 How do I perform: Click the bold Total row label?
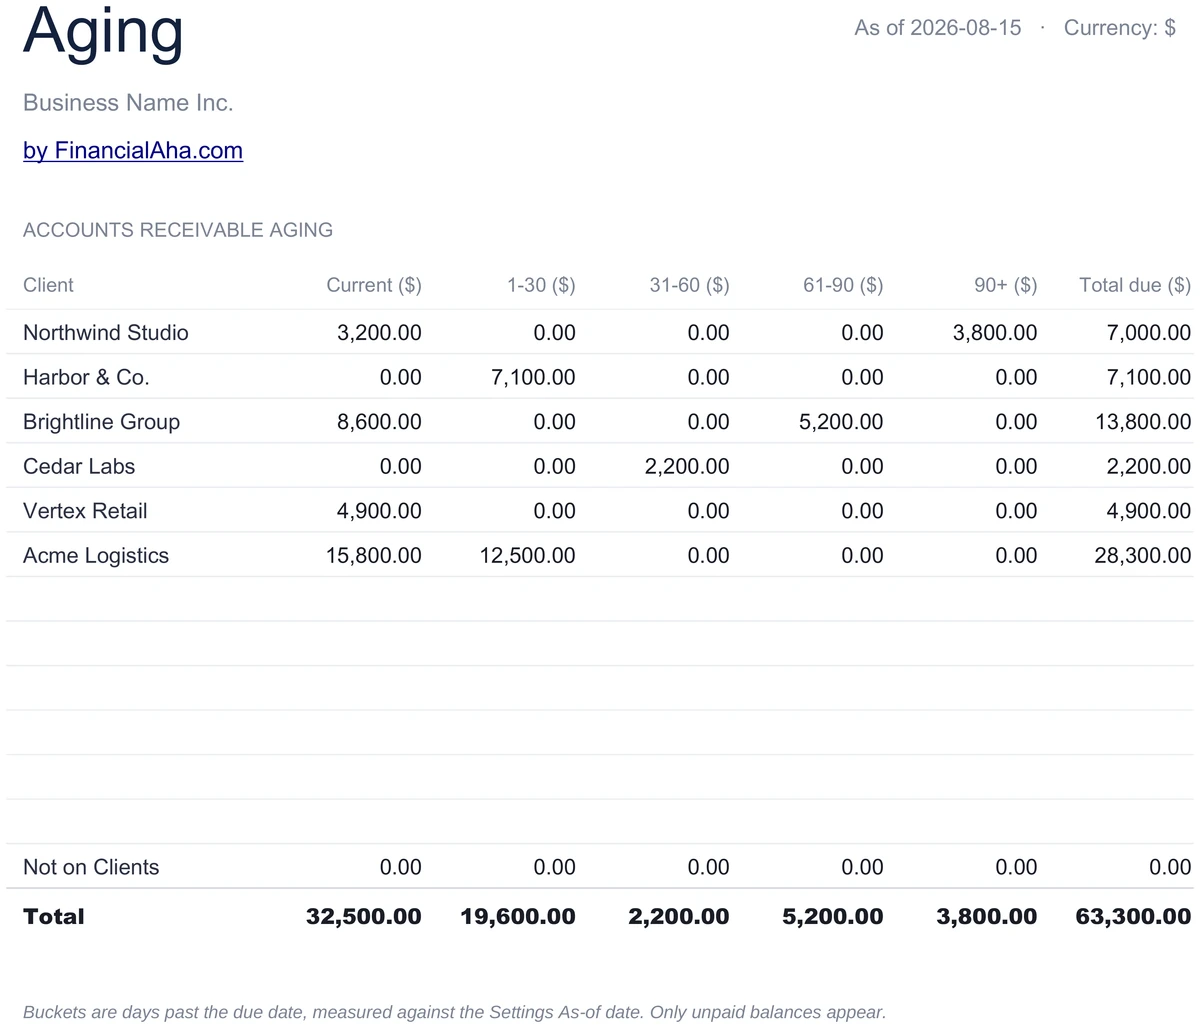[54, 917]
